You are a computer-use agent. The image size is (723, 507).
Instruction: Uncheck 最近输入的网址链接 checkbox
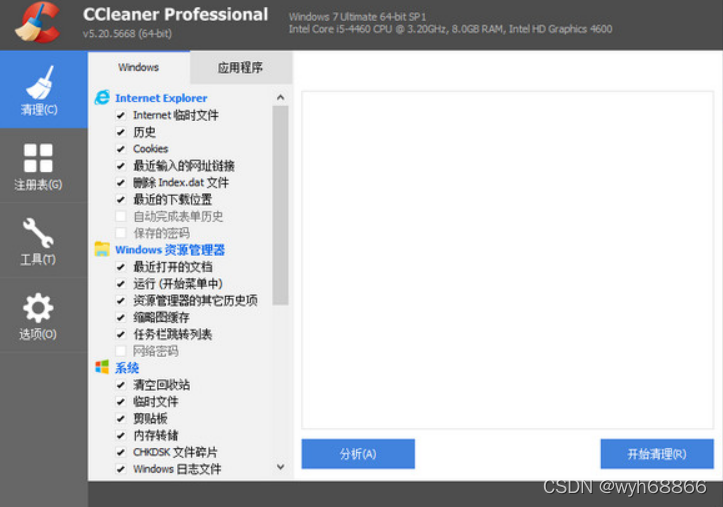121,166
